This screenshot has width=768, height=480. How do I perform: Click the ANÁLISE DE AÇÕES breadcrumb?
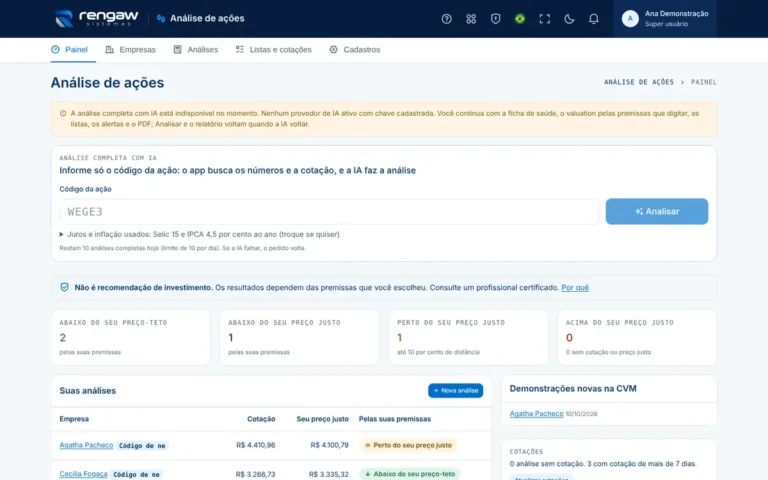639,82
